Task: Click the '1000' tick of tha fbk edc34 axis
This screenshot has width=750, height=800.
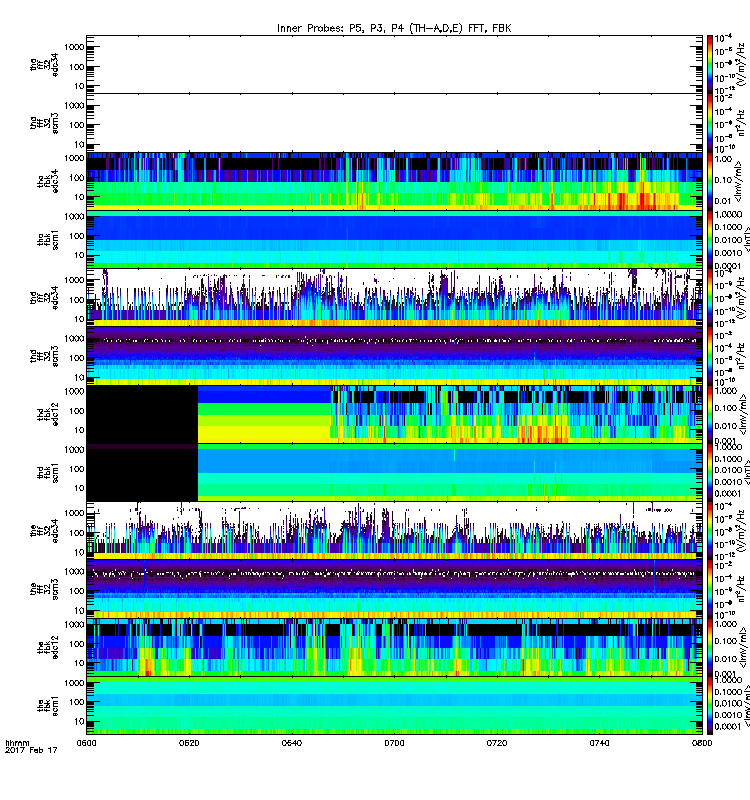Action: pos(74,158)
